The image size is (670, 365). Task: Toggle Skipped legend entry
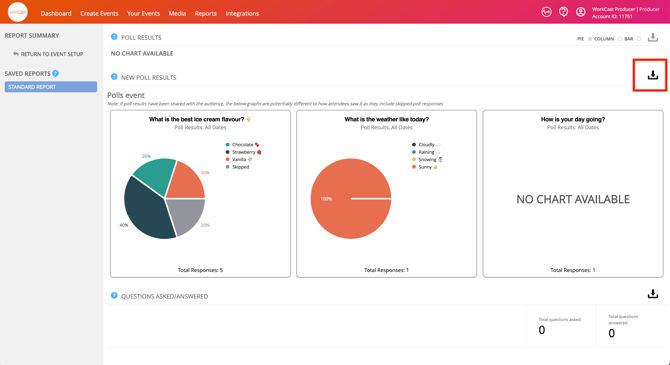[x=237, y=167]
